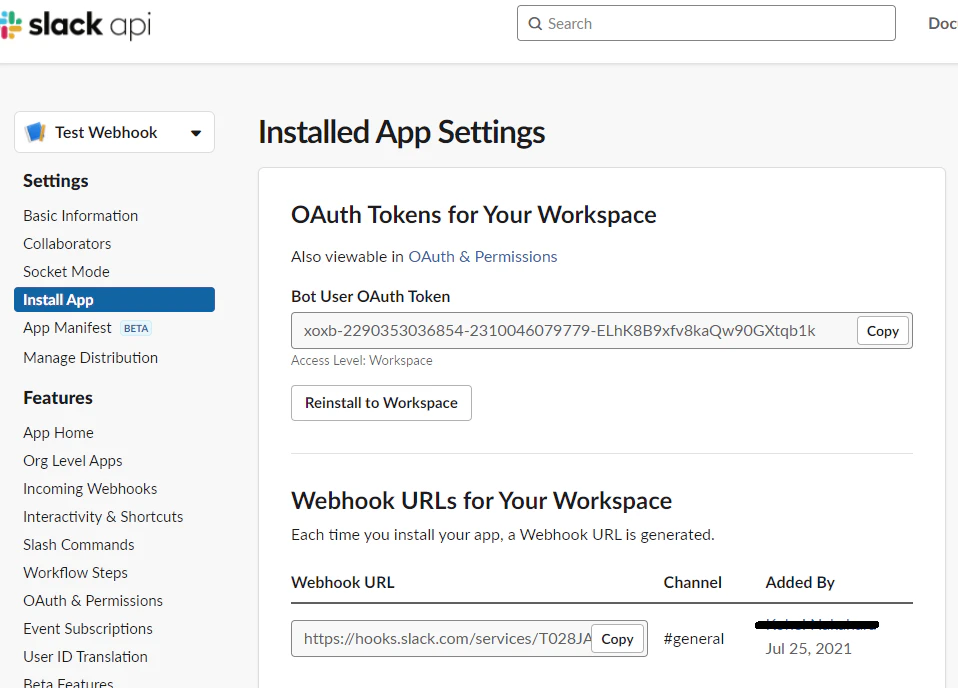The width and height of the screenshot is (958, 688).
Task: Click the search magnifier icon
Action: pyautogui.click(x=535, y=24)
